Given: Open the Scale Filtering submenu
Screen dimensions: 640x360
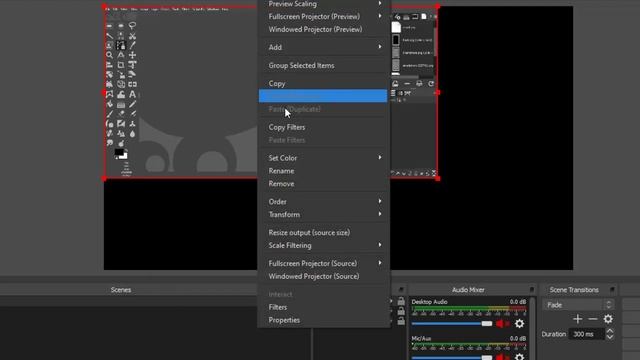Looking at the screenshot, I should click(324, 245).
